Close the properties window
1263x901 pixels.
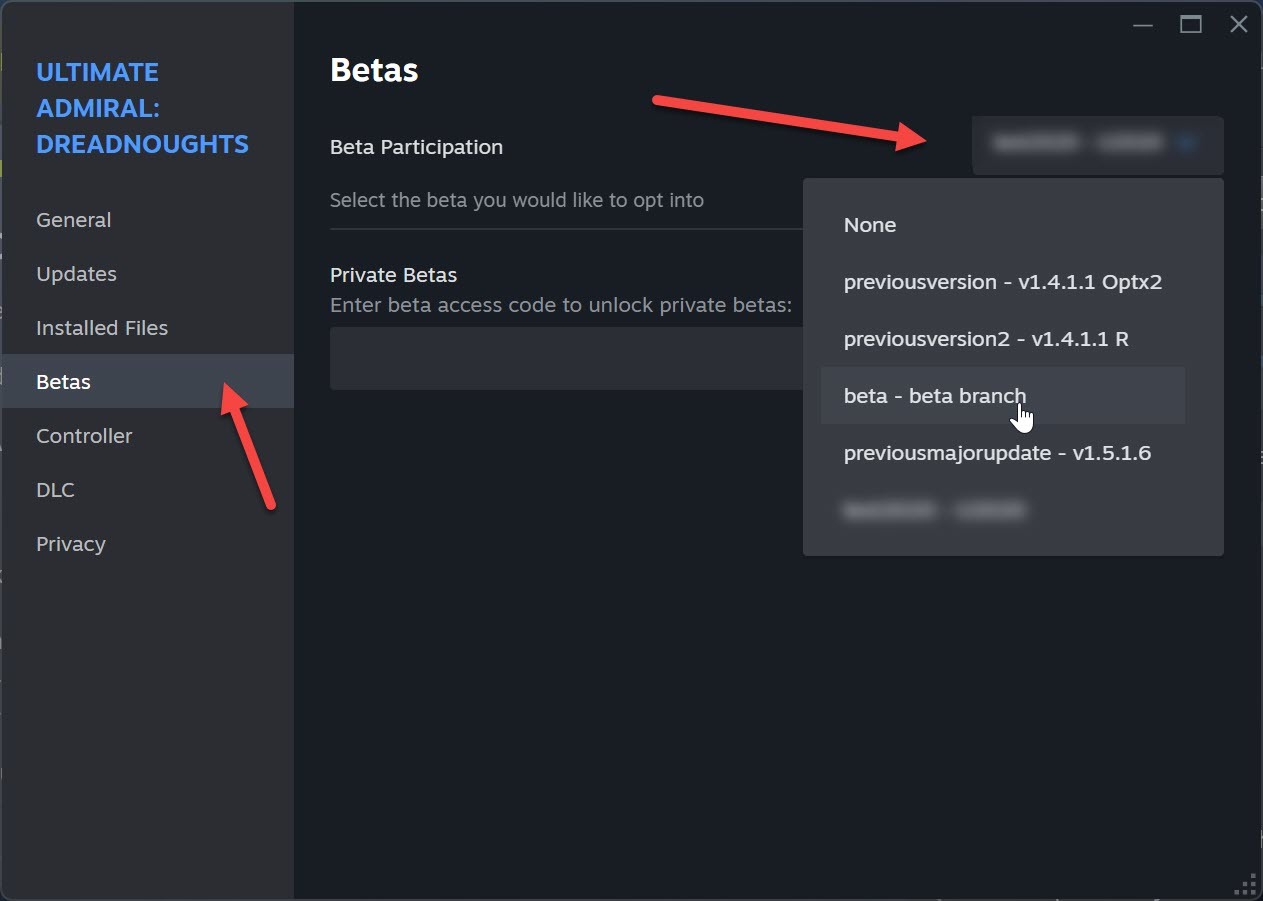click(1238, 25)
